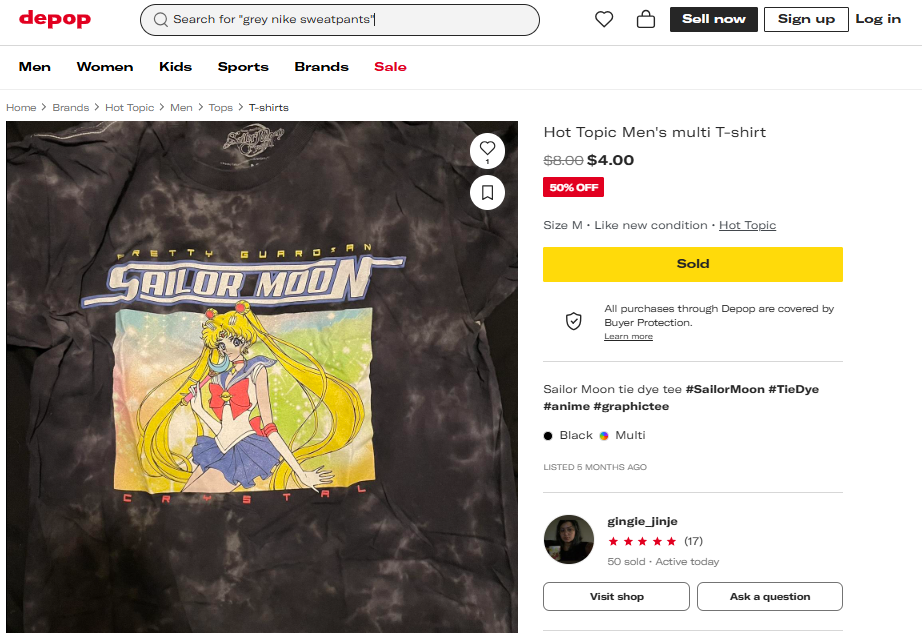Open the Women category menu
Screen dimensions: 922x644
105,67
